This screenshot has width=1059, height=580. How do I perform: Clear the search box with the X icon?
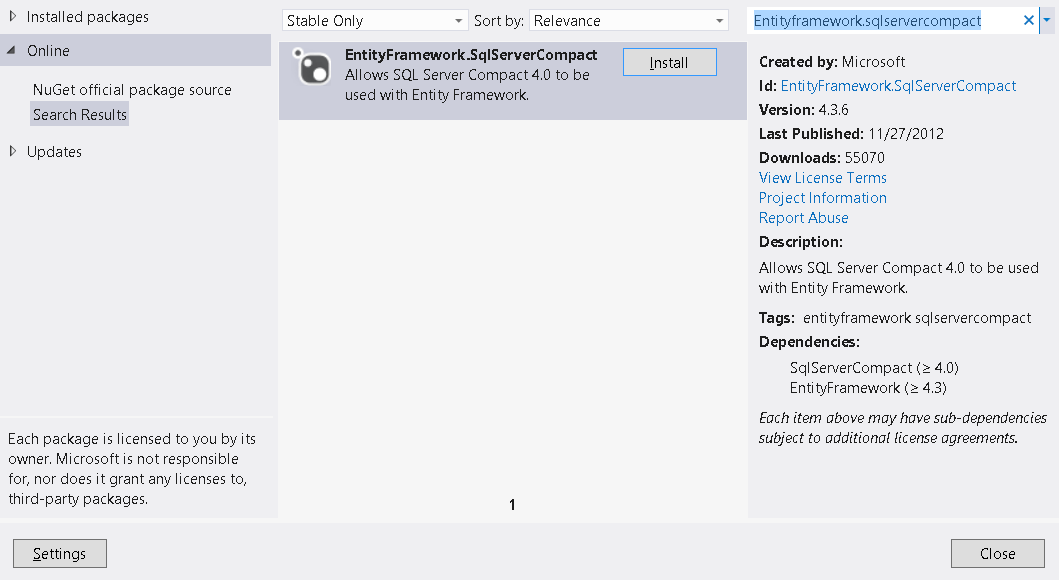1029,20
